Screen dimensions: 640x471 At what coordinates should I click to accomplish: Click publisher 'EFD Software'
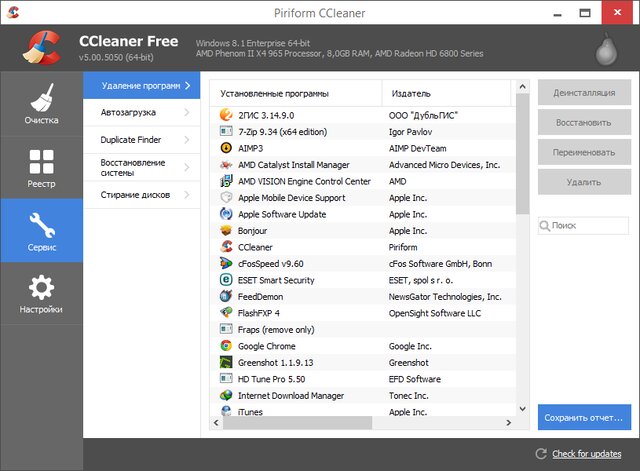click(x=415, y=379)
